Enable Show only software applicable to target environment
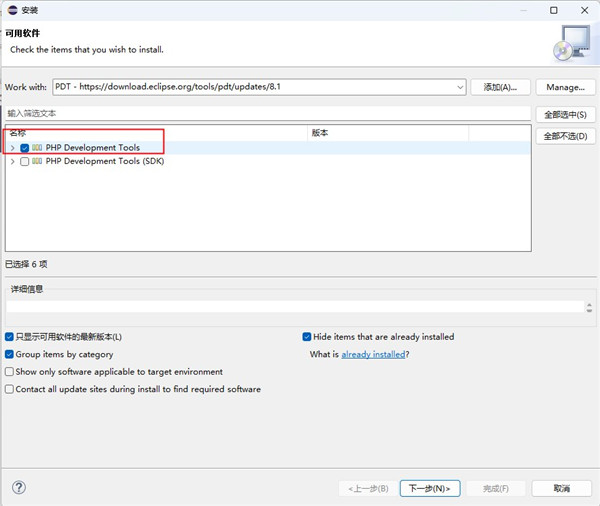This screenshot has width=600, height=506. click(10, 372)
